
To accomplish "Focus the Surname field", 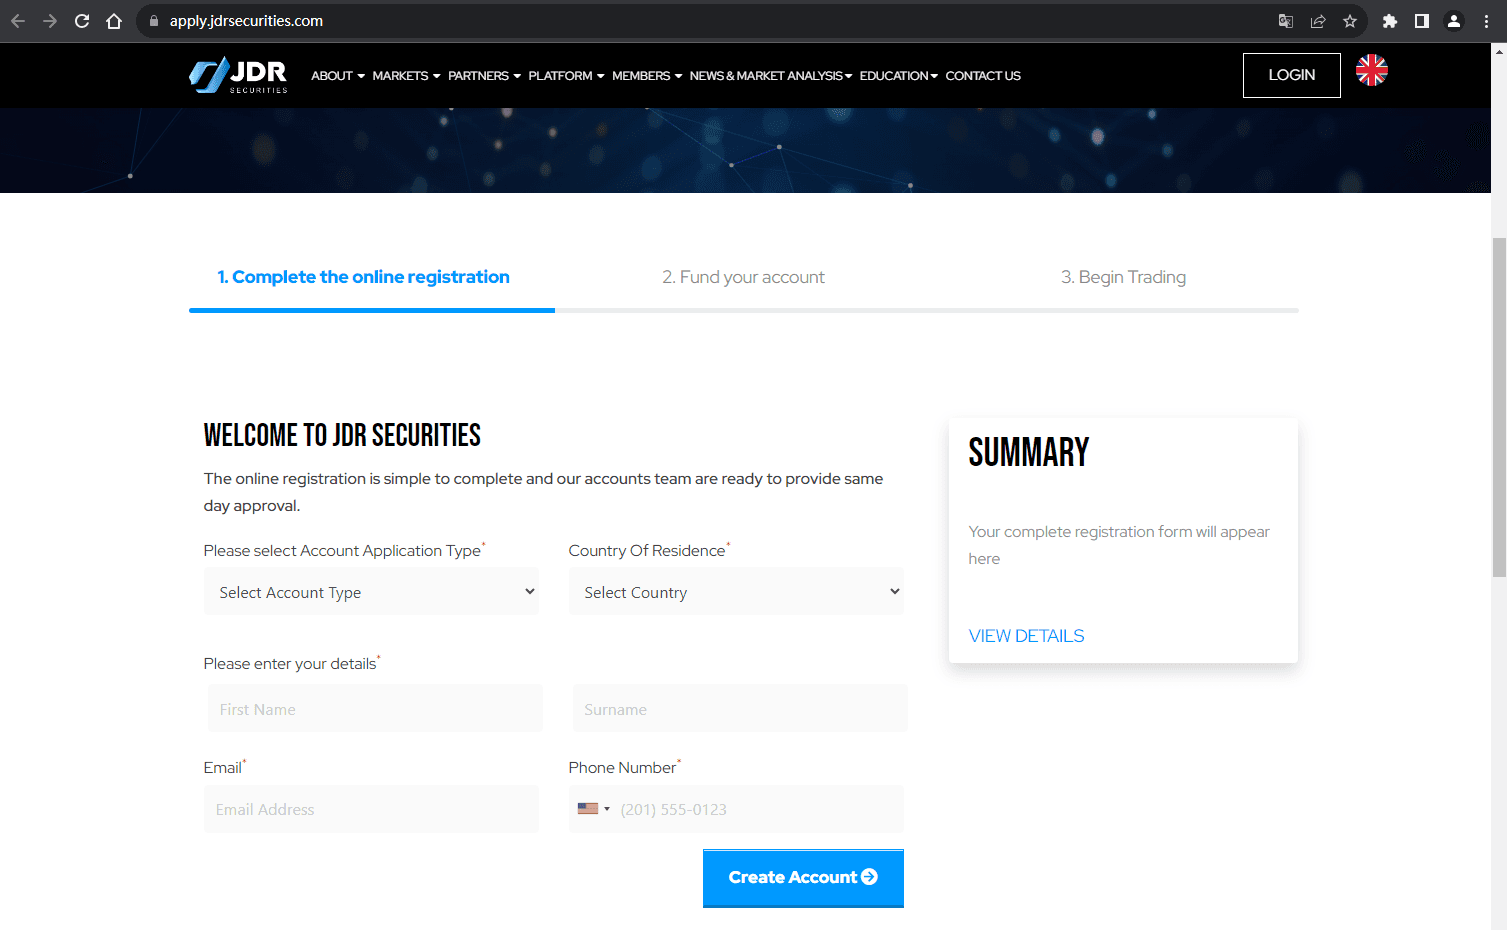I will pyautogui.click(x=740, y=708).
